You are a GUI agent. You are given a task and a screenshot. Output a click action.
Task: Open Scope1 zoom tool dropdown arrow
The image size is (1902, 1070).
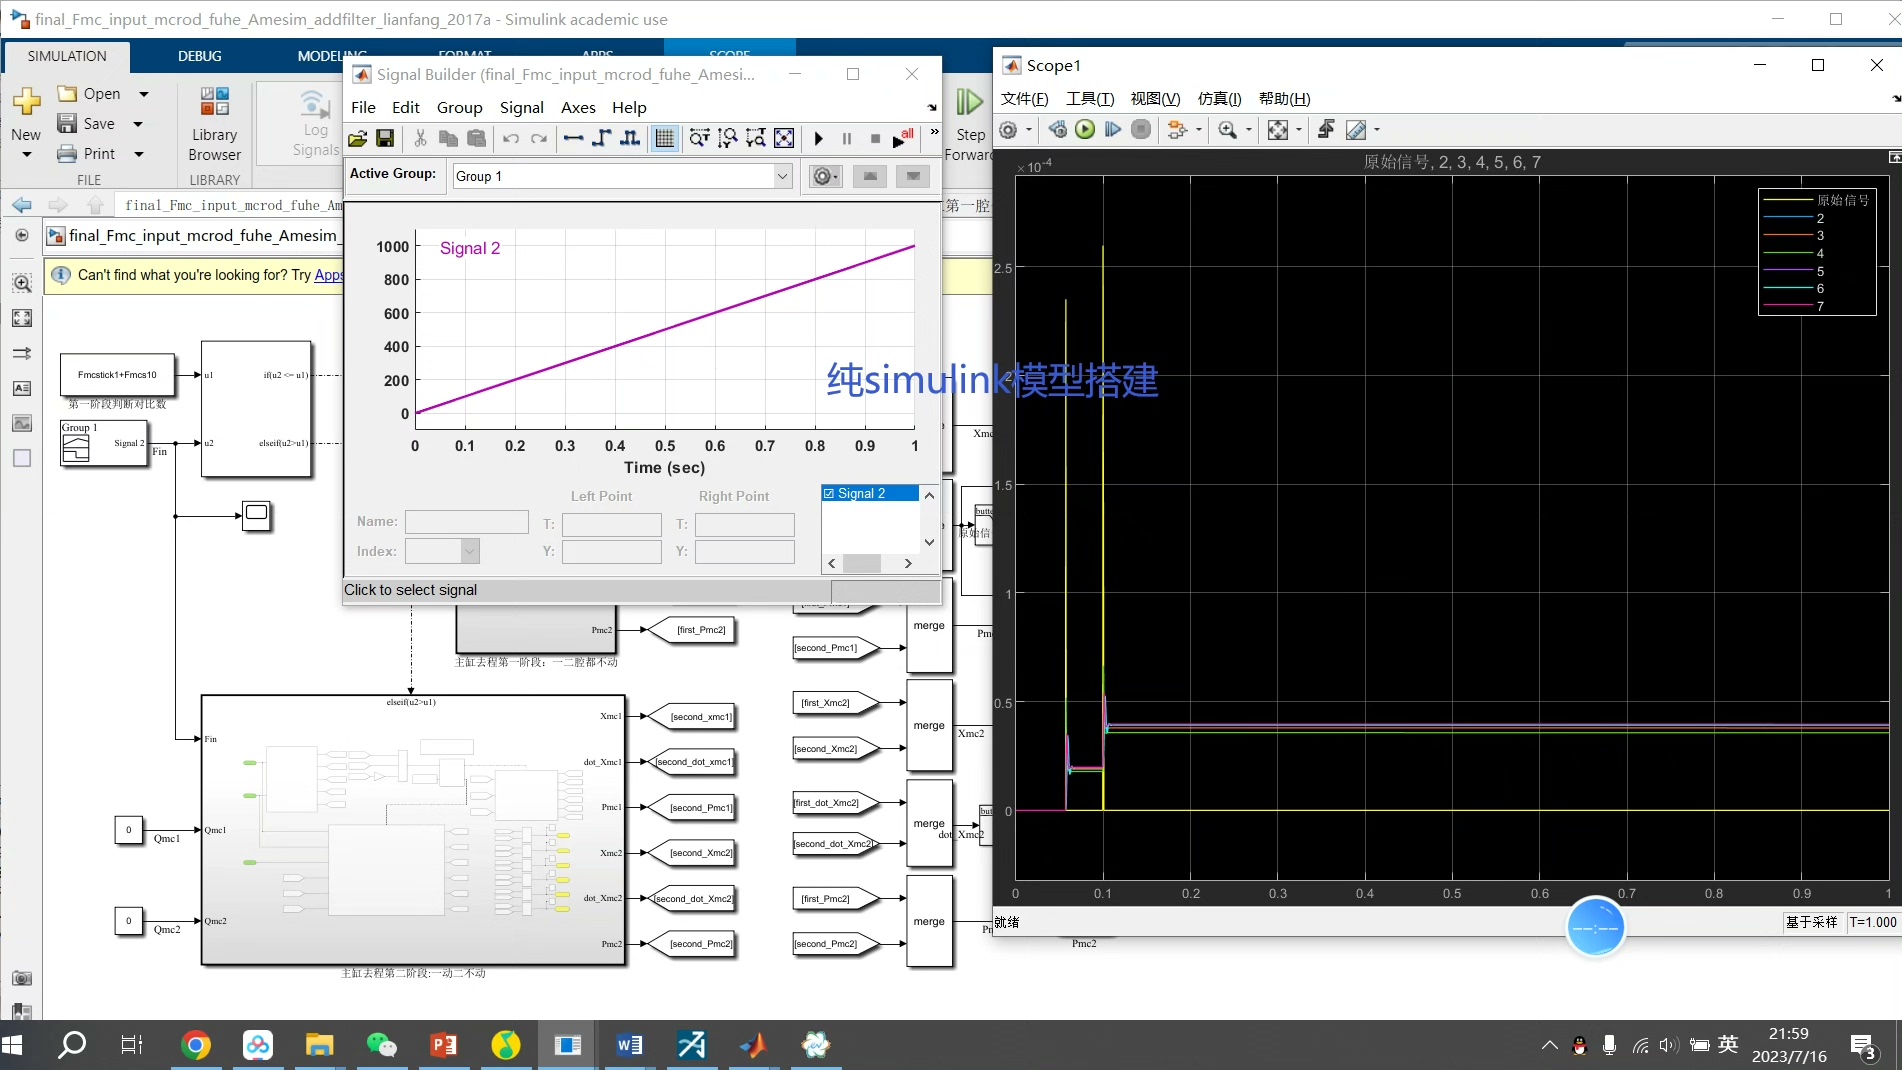(1249, 130)
